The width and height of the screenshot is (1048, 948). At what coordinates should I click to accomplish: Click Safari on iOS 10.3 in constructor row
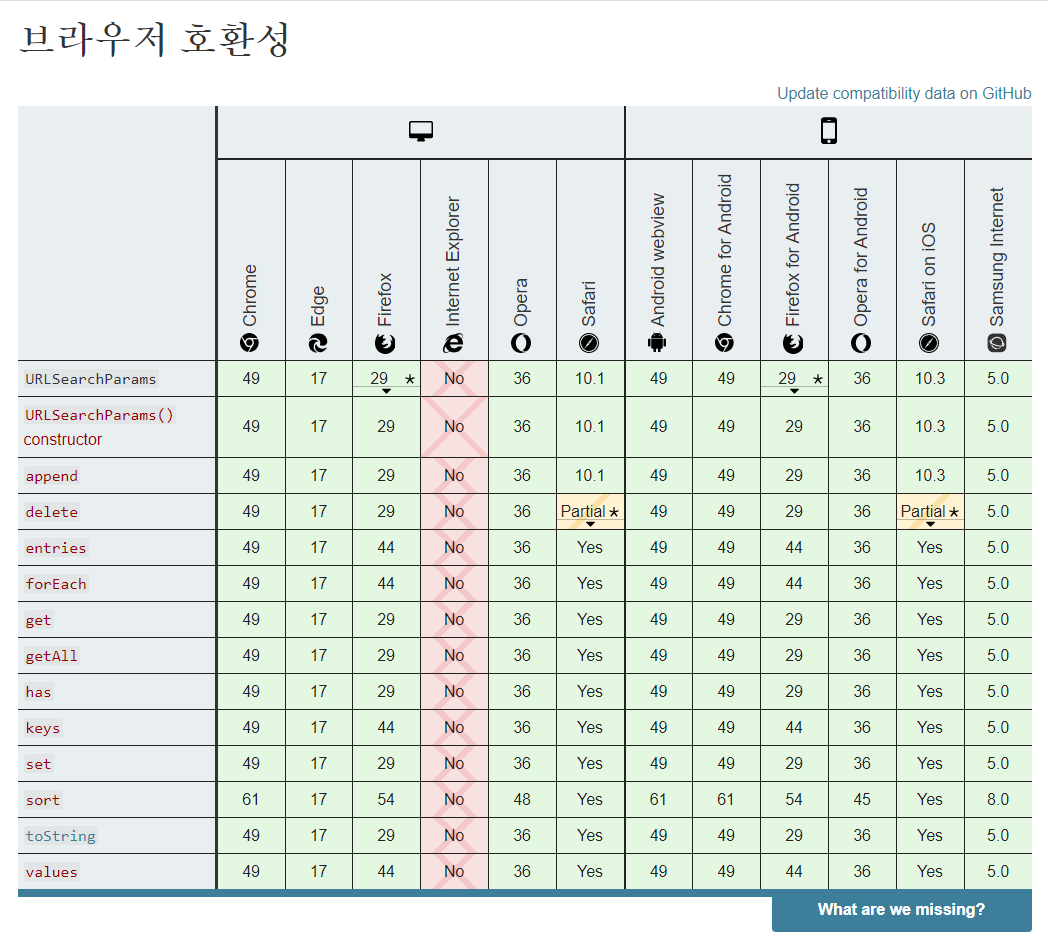tap(930, 427)
